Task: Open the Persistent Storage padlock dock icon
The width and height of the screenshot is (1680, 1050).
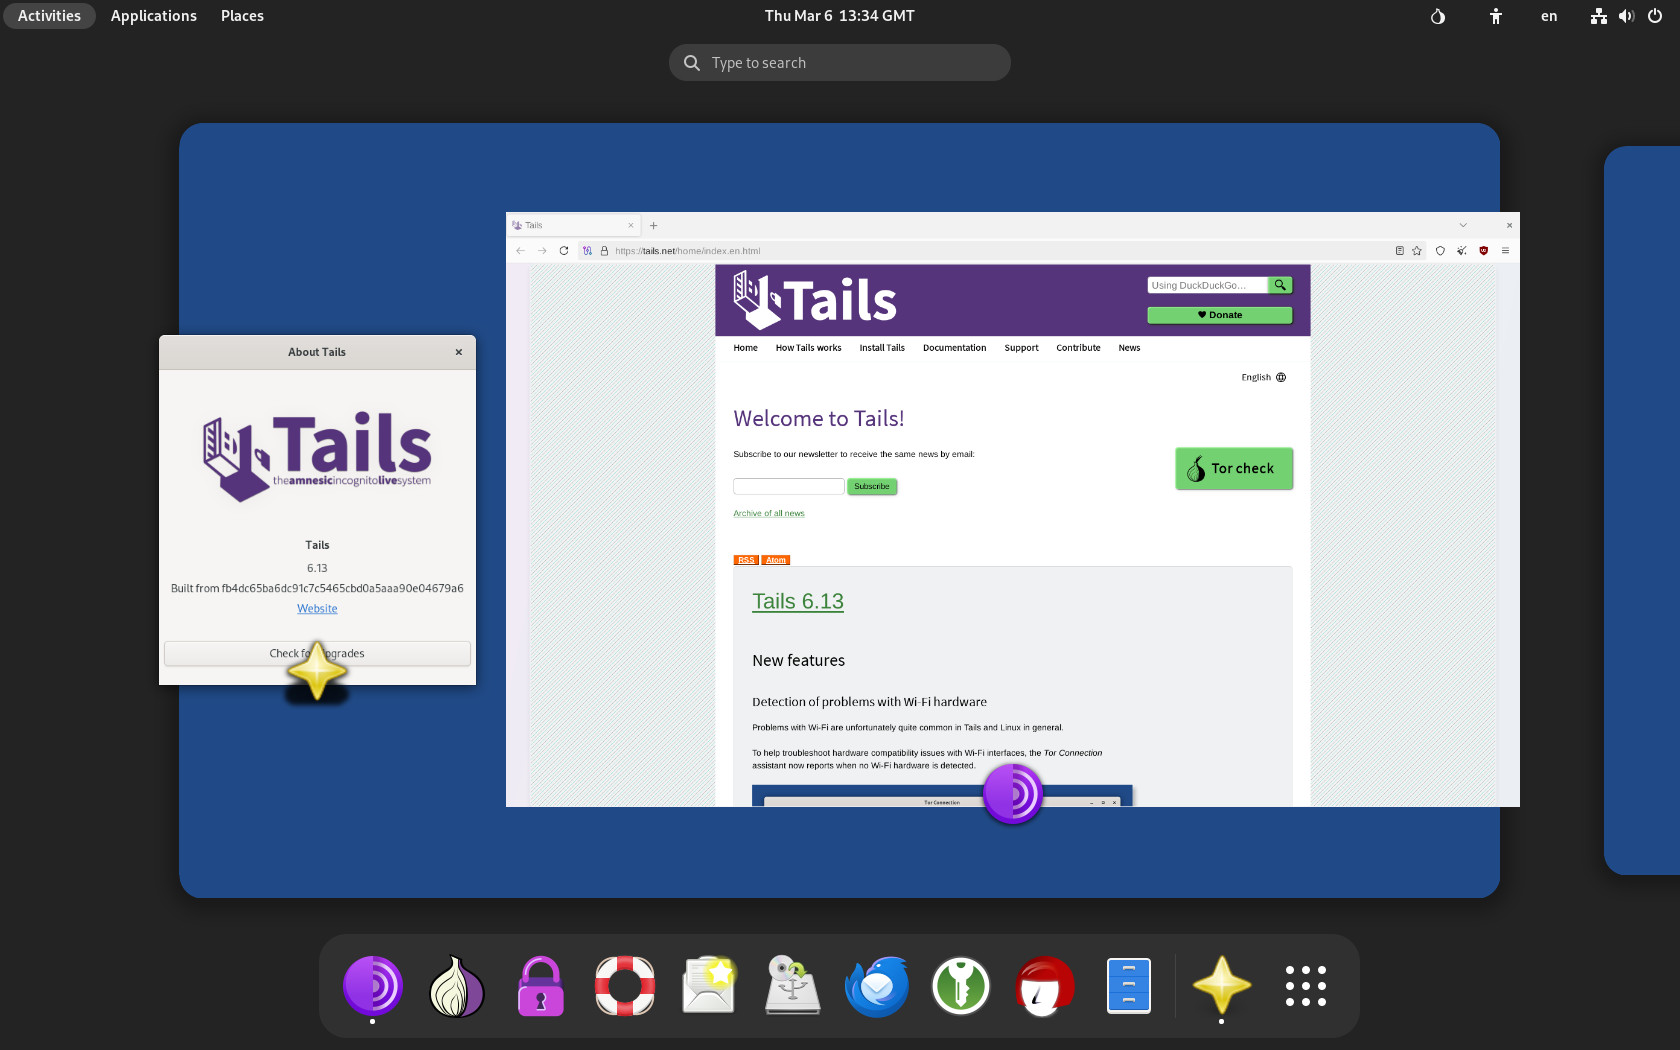Action: (x=541, y=986)
